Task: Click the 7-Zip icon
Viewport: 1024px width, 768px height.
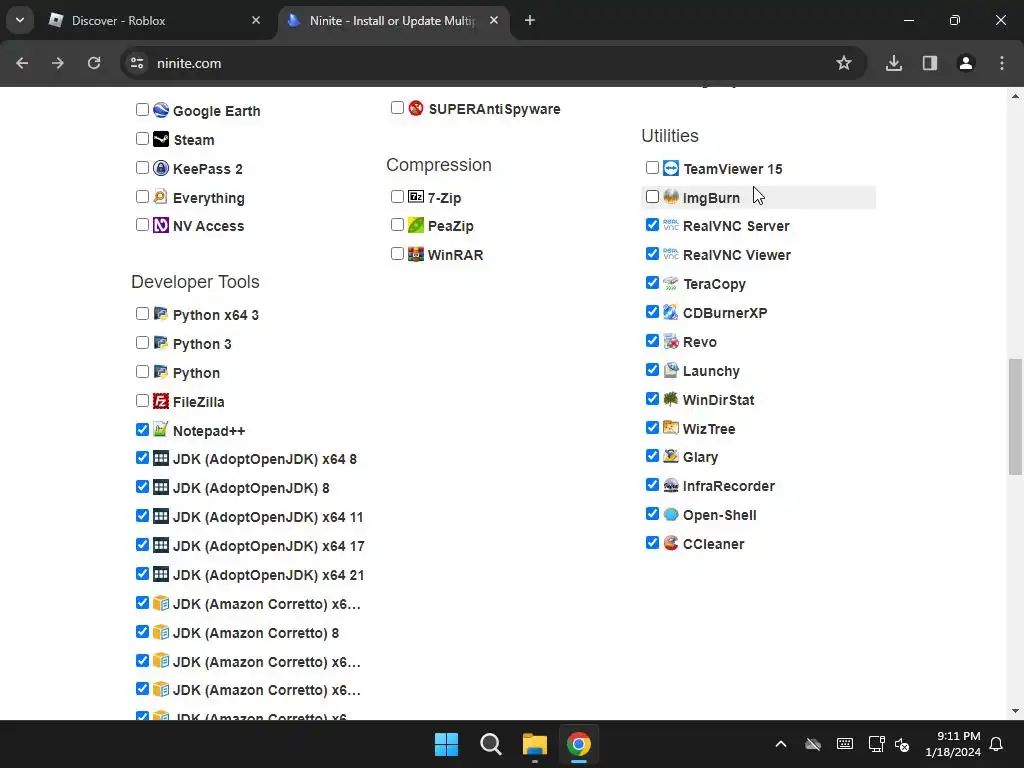Action: pos(416,197)
